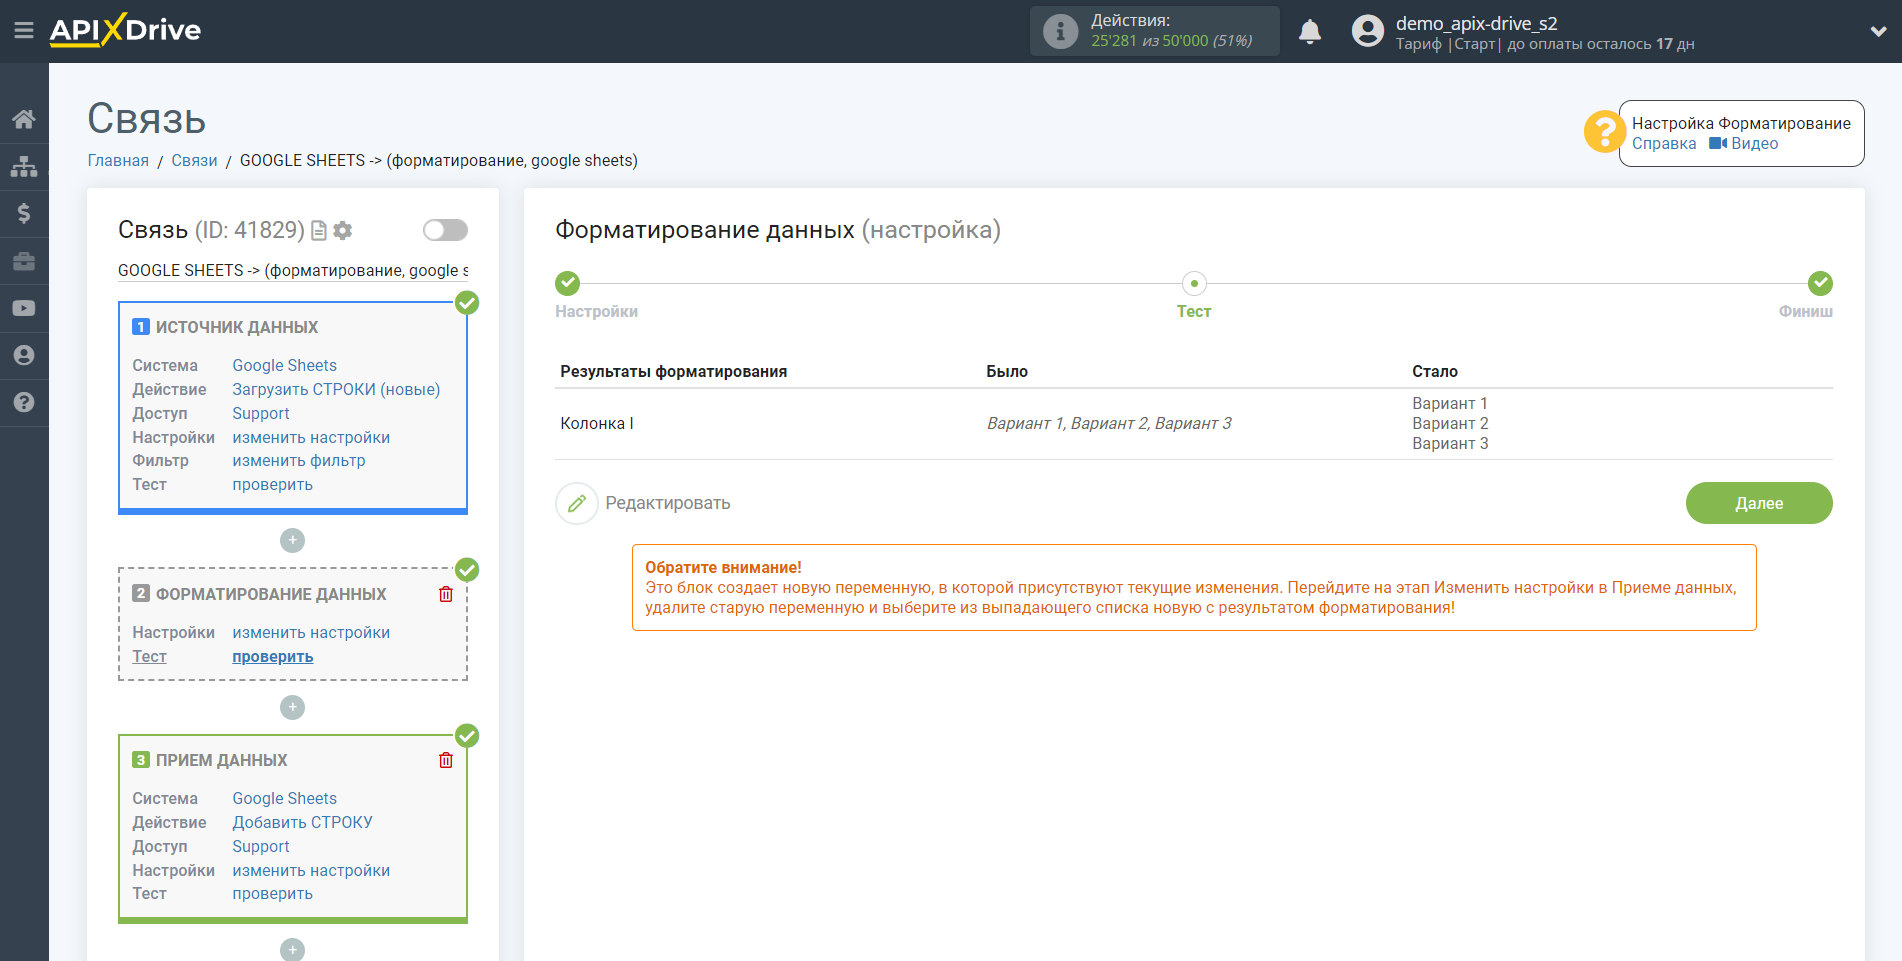Click source проверить test link

coord(273,484)
